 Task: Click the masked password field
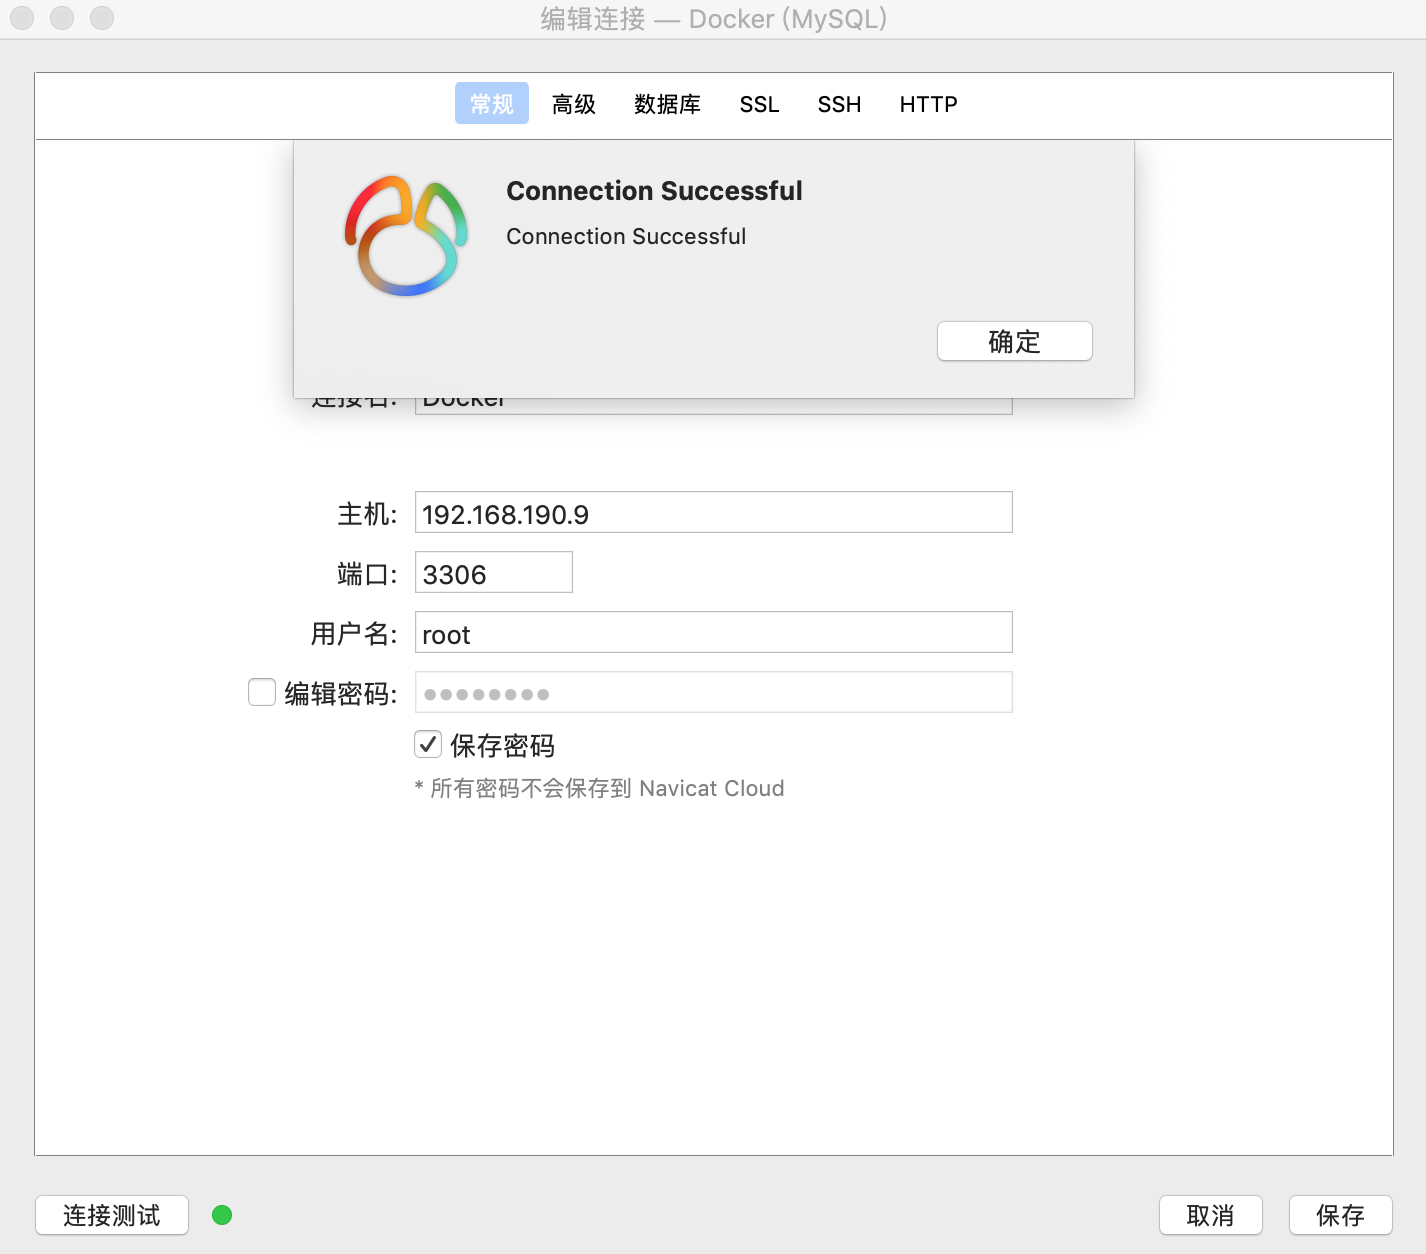click(713, 692)
